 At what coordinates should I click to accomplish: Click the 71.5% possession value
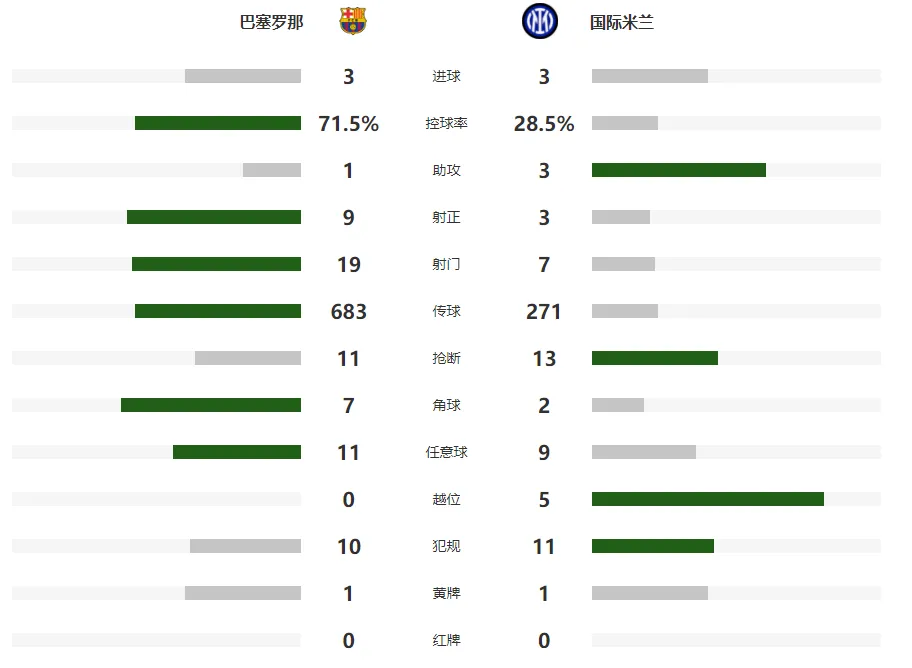(x=348, y=123)
